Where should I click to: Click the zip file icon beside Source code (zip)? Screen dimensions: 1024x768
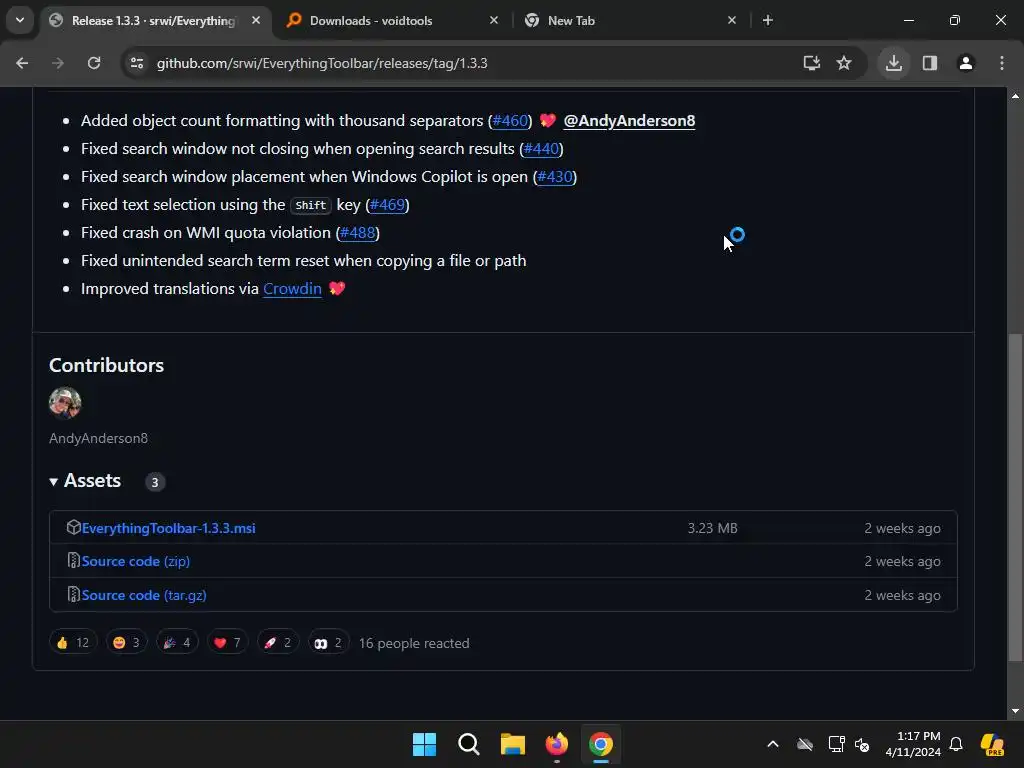click(x=73, y=560)
